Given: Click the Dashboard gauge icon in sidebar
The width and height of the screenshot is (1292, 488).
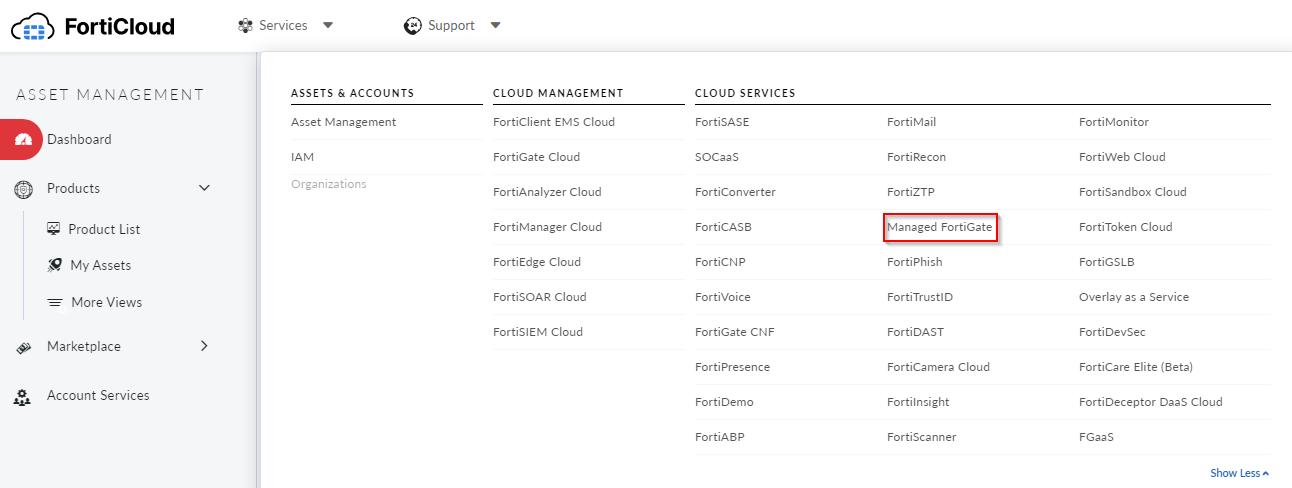Looking at the screenshot, I should click(x=25, y=140).
